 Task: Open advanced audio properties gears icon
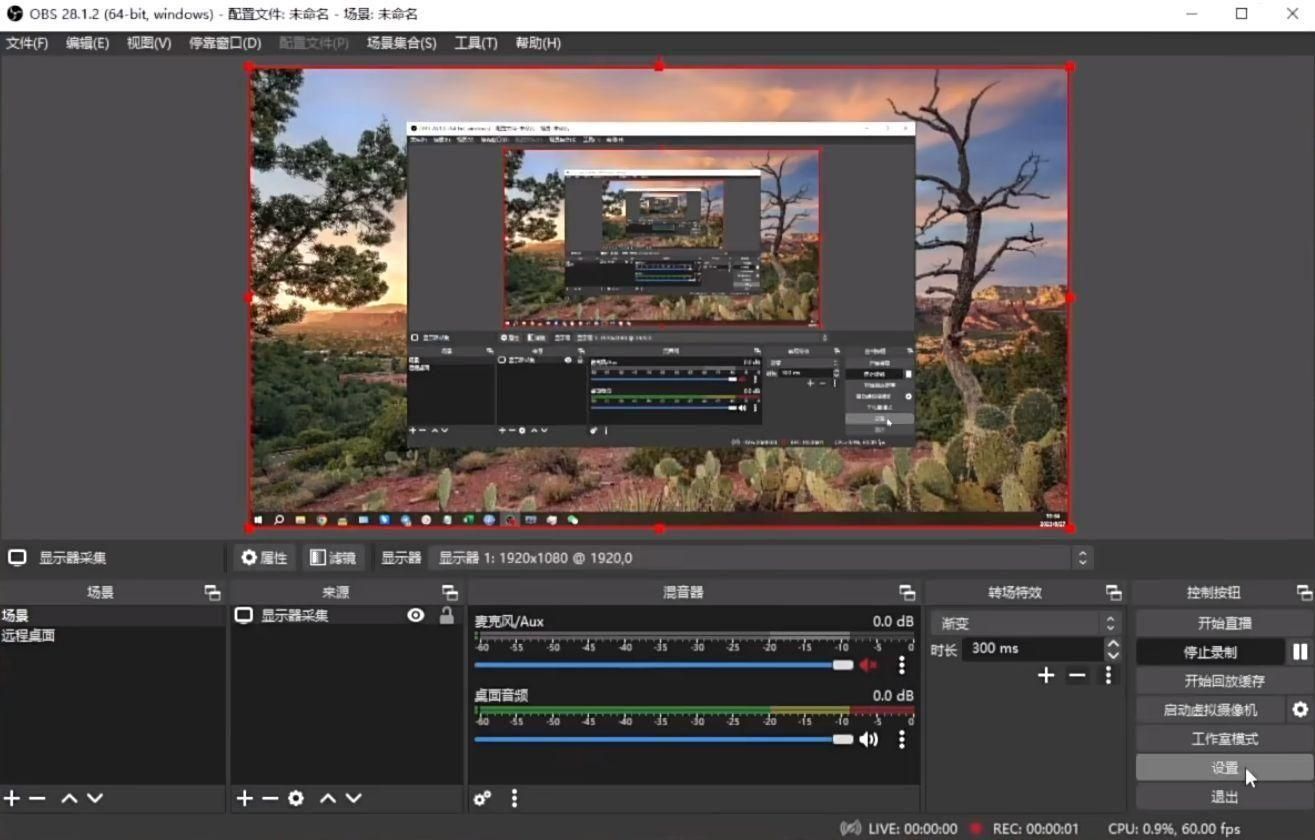[x=482, y=798]
